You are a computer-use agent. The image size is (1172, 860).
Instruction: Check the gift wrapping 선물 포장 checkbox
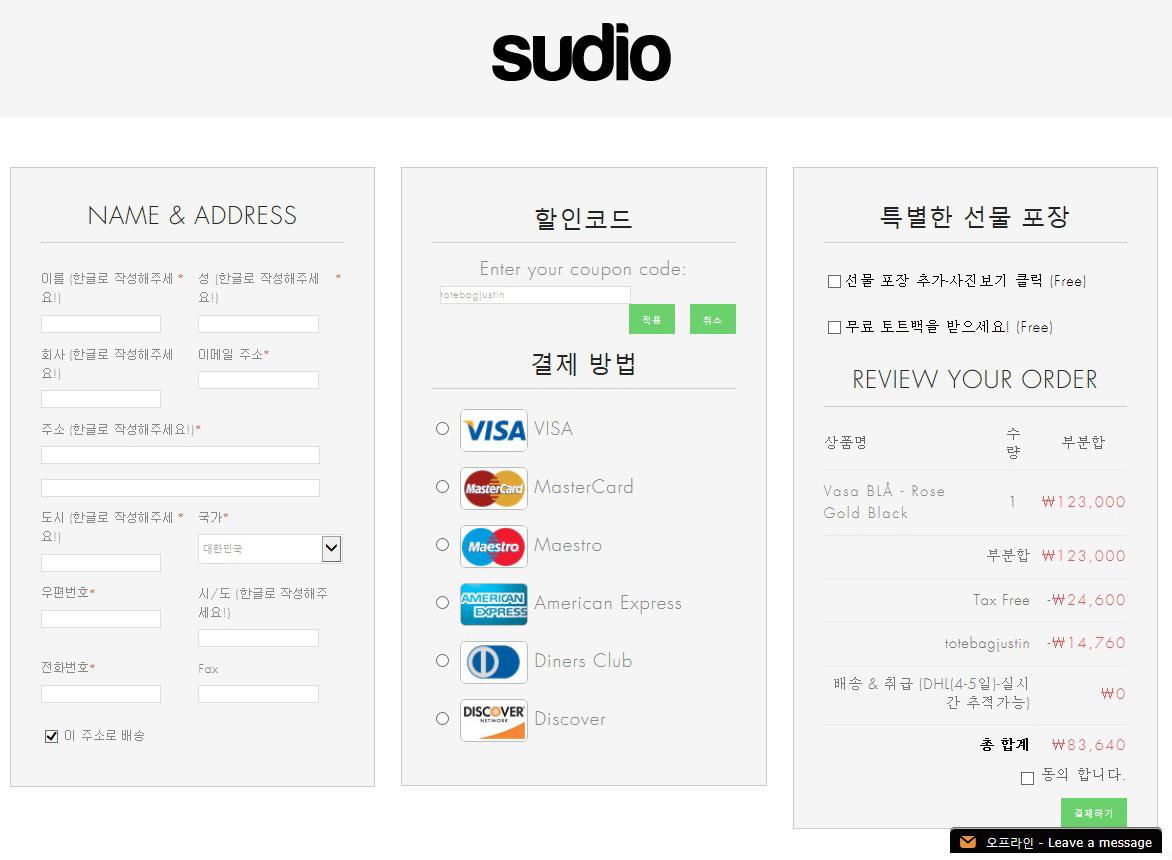tap(834, 282)
